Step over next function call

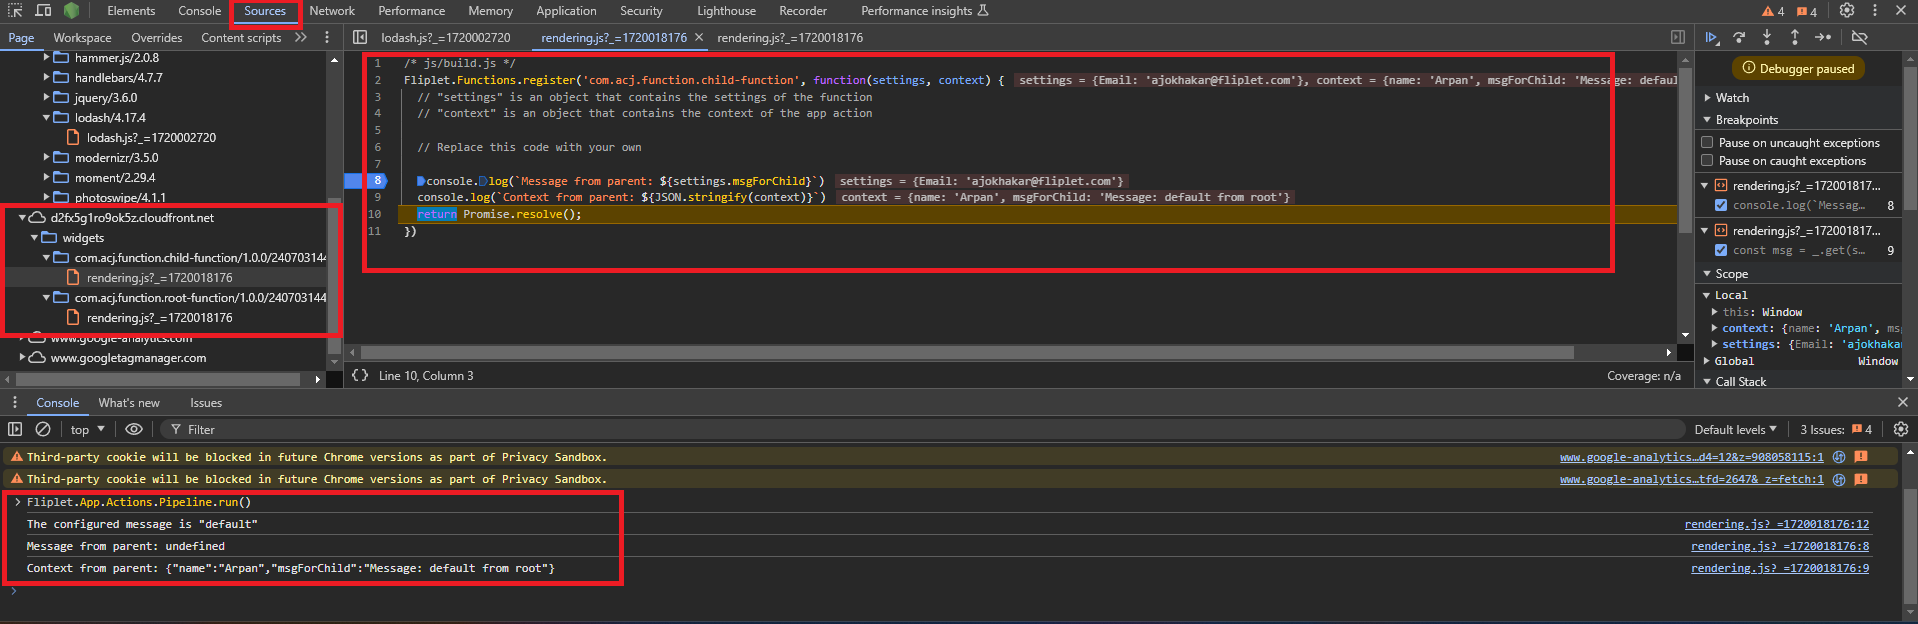coord(1739,38)
